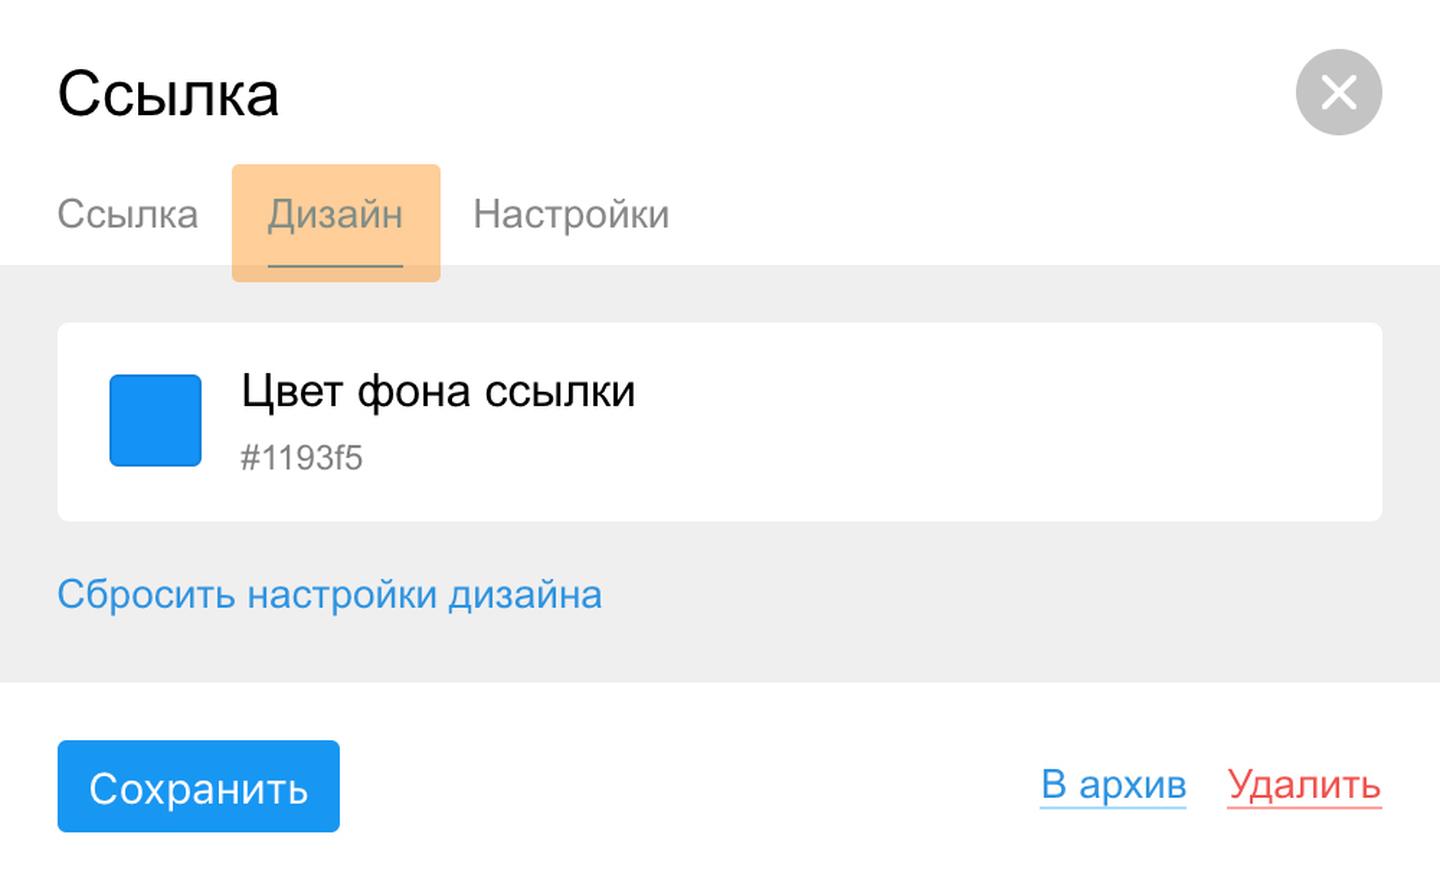Open the Ссылка dialog title area
This screenshot has height=890, width=1440.
tap(168, 92)
